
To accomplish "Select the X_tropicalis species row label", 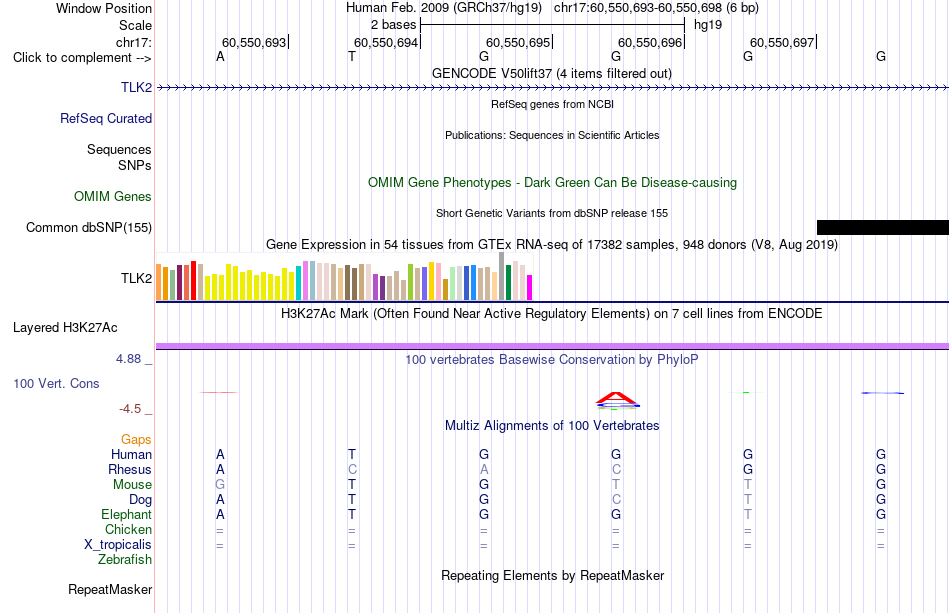I will tap(118, 545).
